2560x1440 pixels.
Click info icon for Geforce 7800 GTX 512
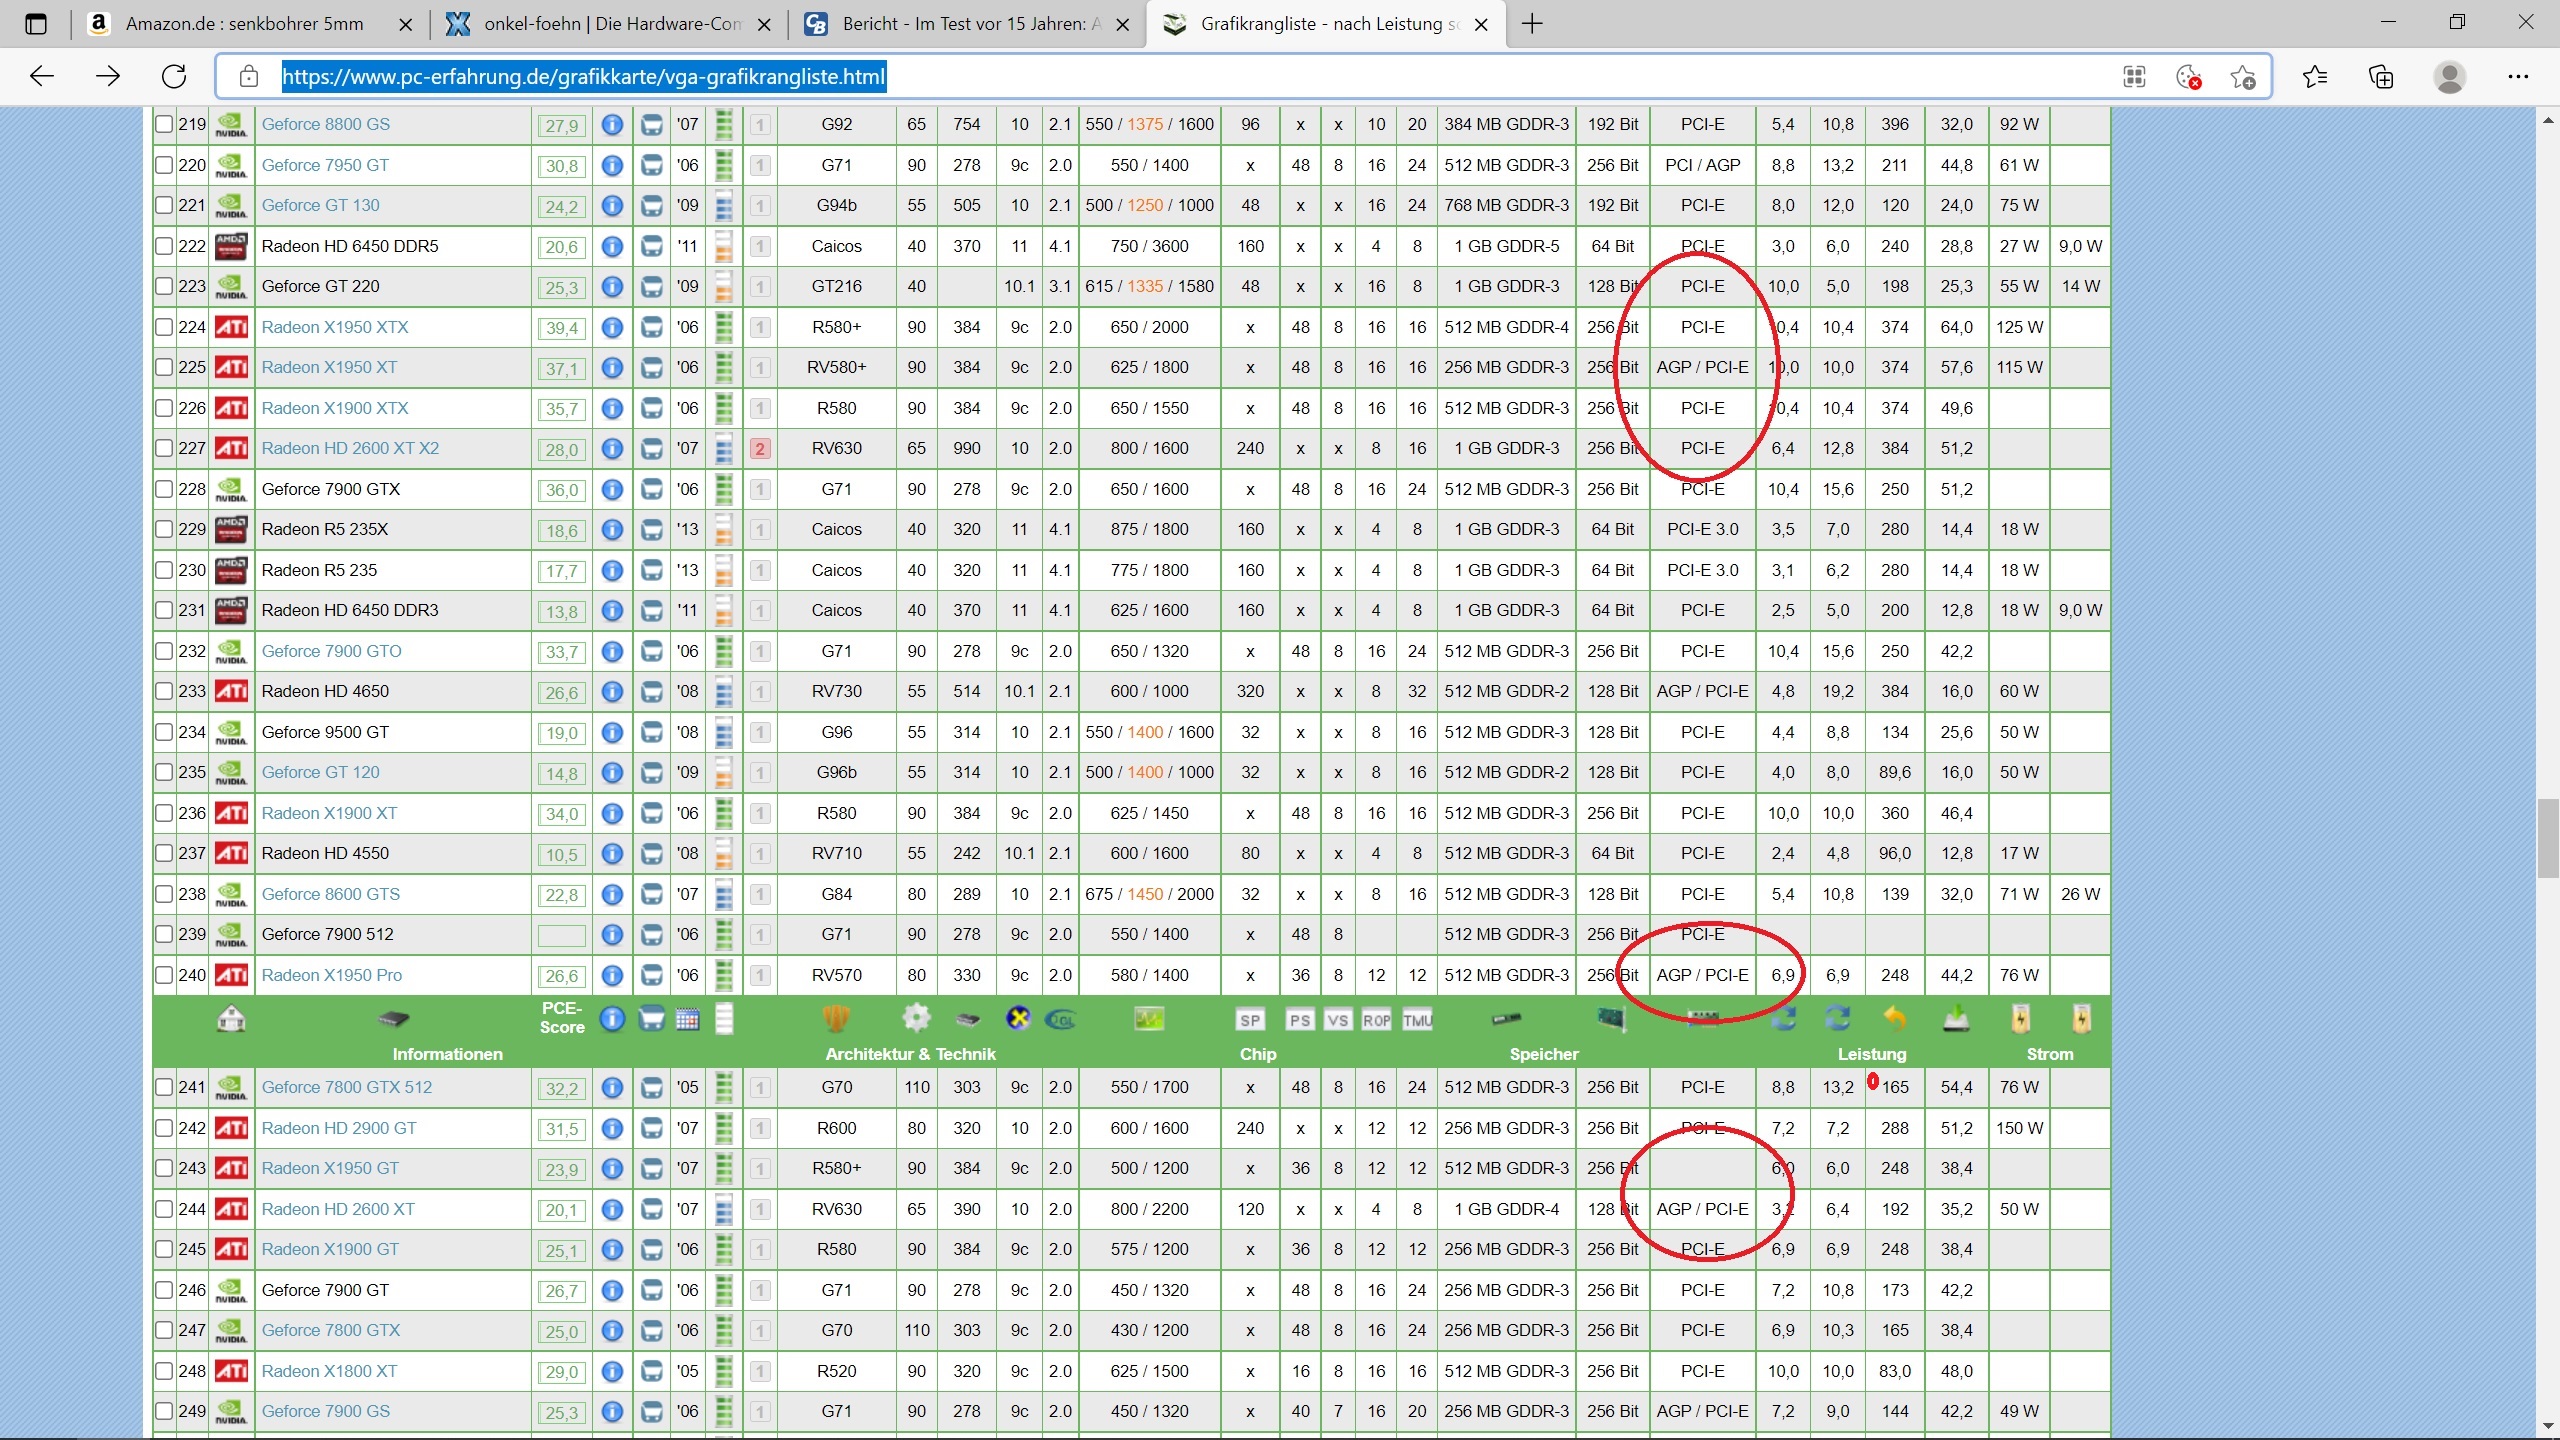tap(612, 1087)
